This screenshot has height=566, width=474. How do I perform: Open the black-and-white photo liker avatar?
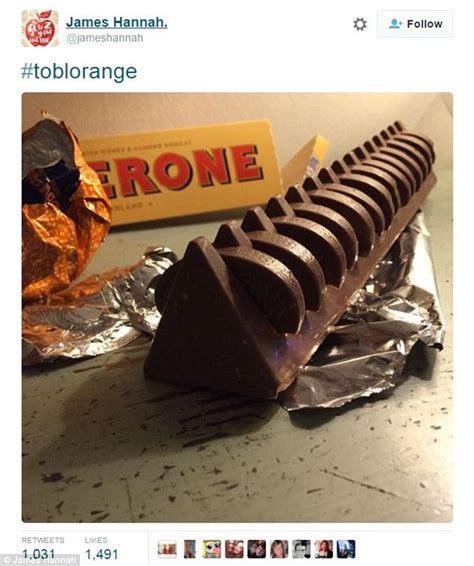pos(301,549)
